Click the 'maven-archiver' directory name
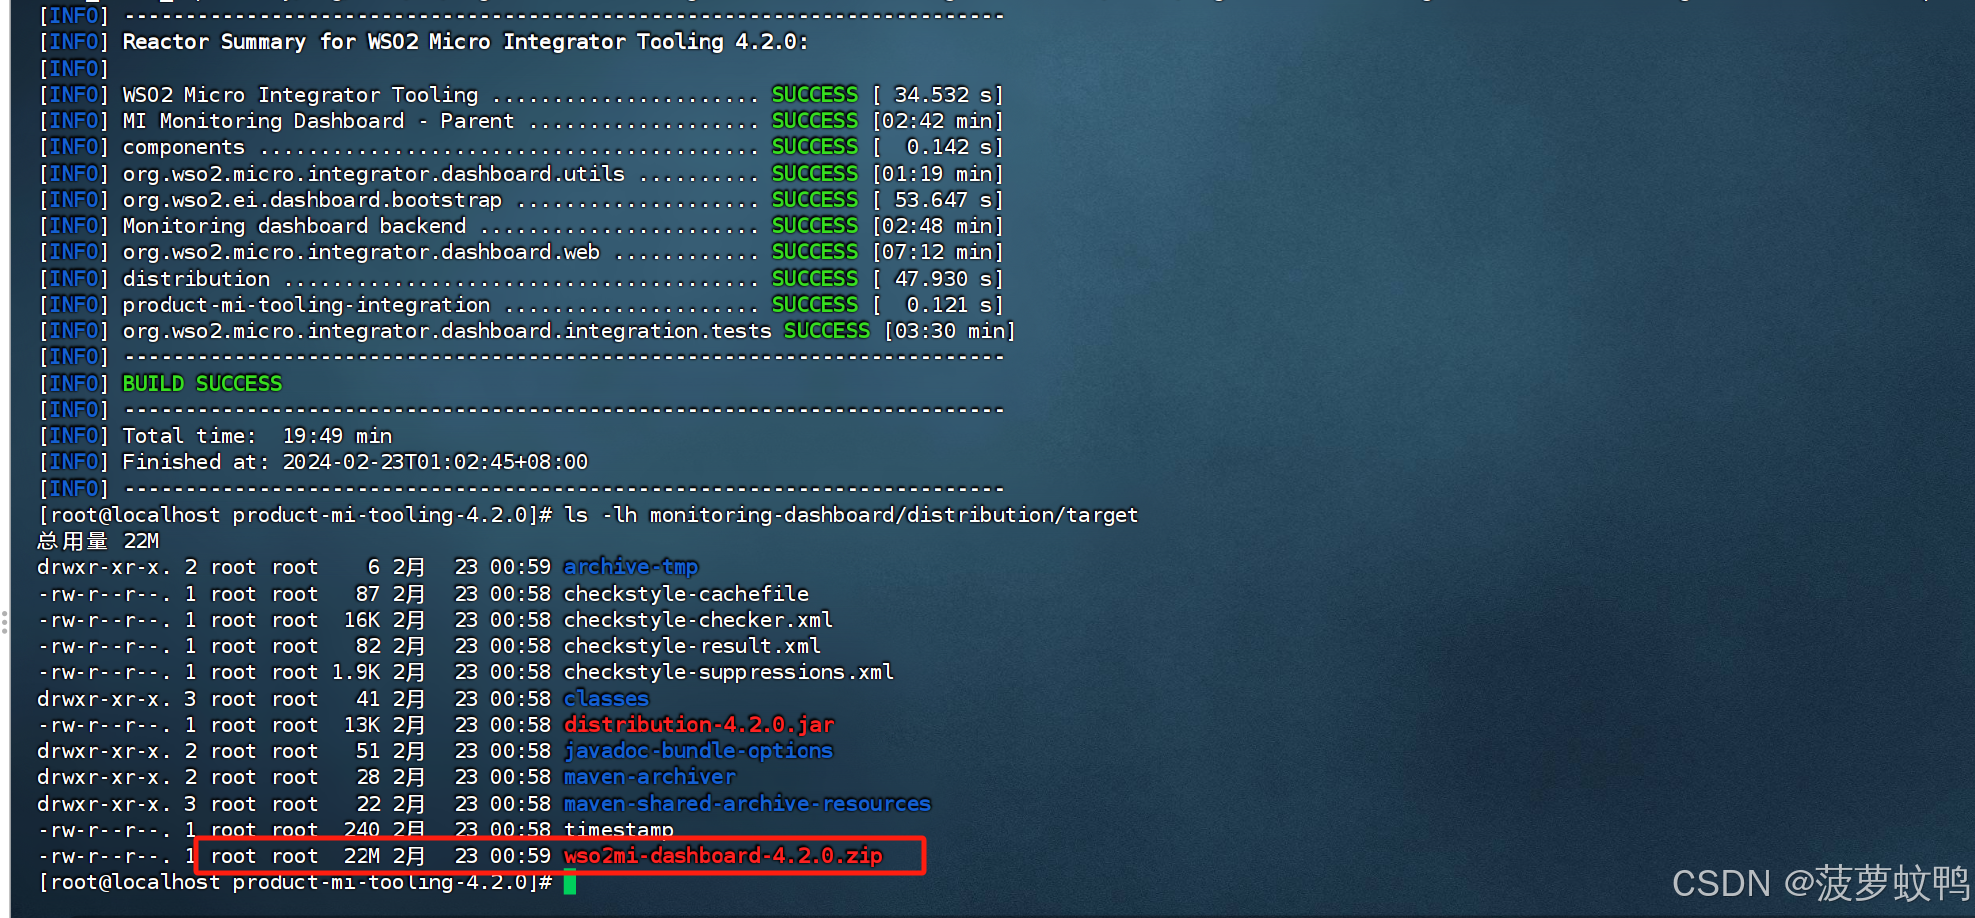This screenshot has width=1975, height=918. (649, 777)
